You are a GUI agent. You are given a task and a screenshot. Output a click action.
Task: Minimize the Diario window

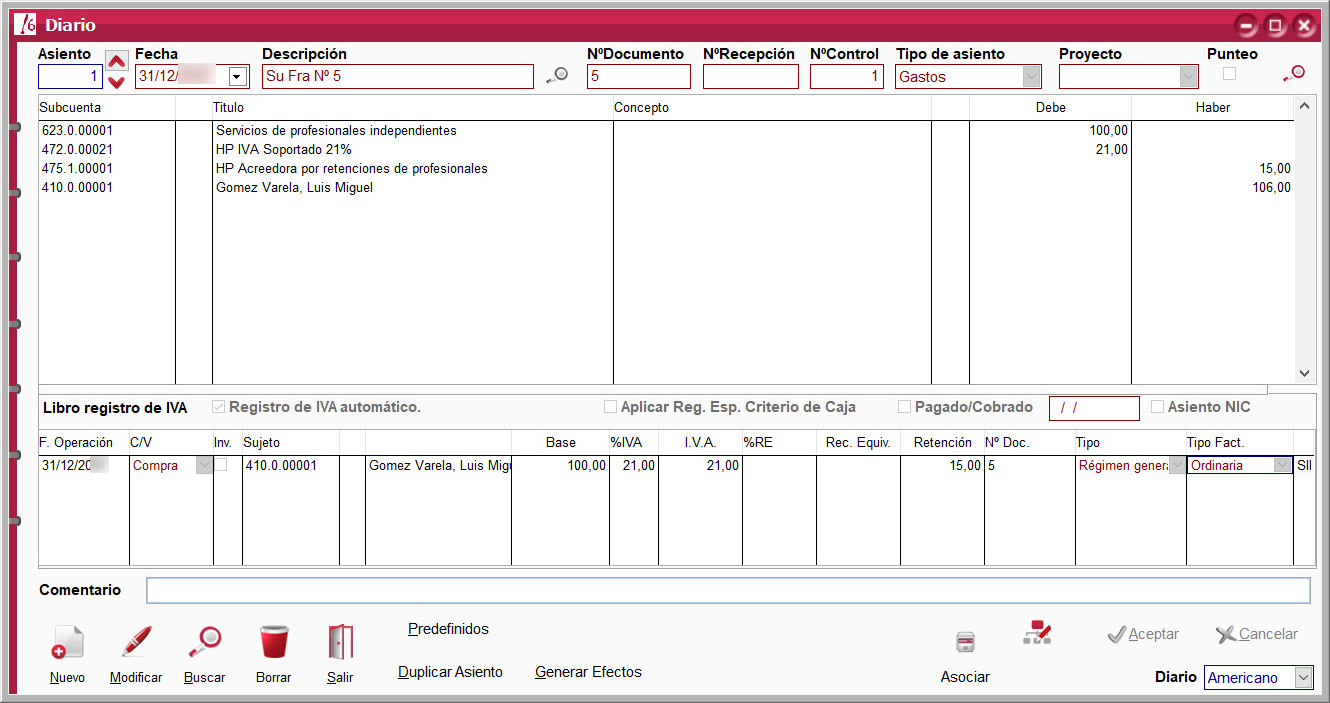pos(1246,26)
